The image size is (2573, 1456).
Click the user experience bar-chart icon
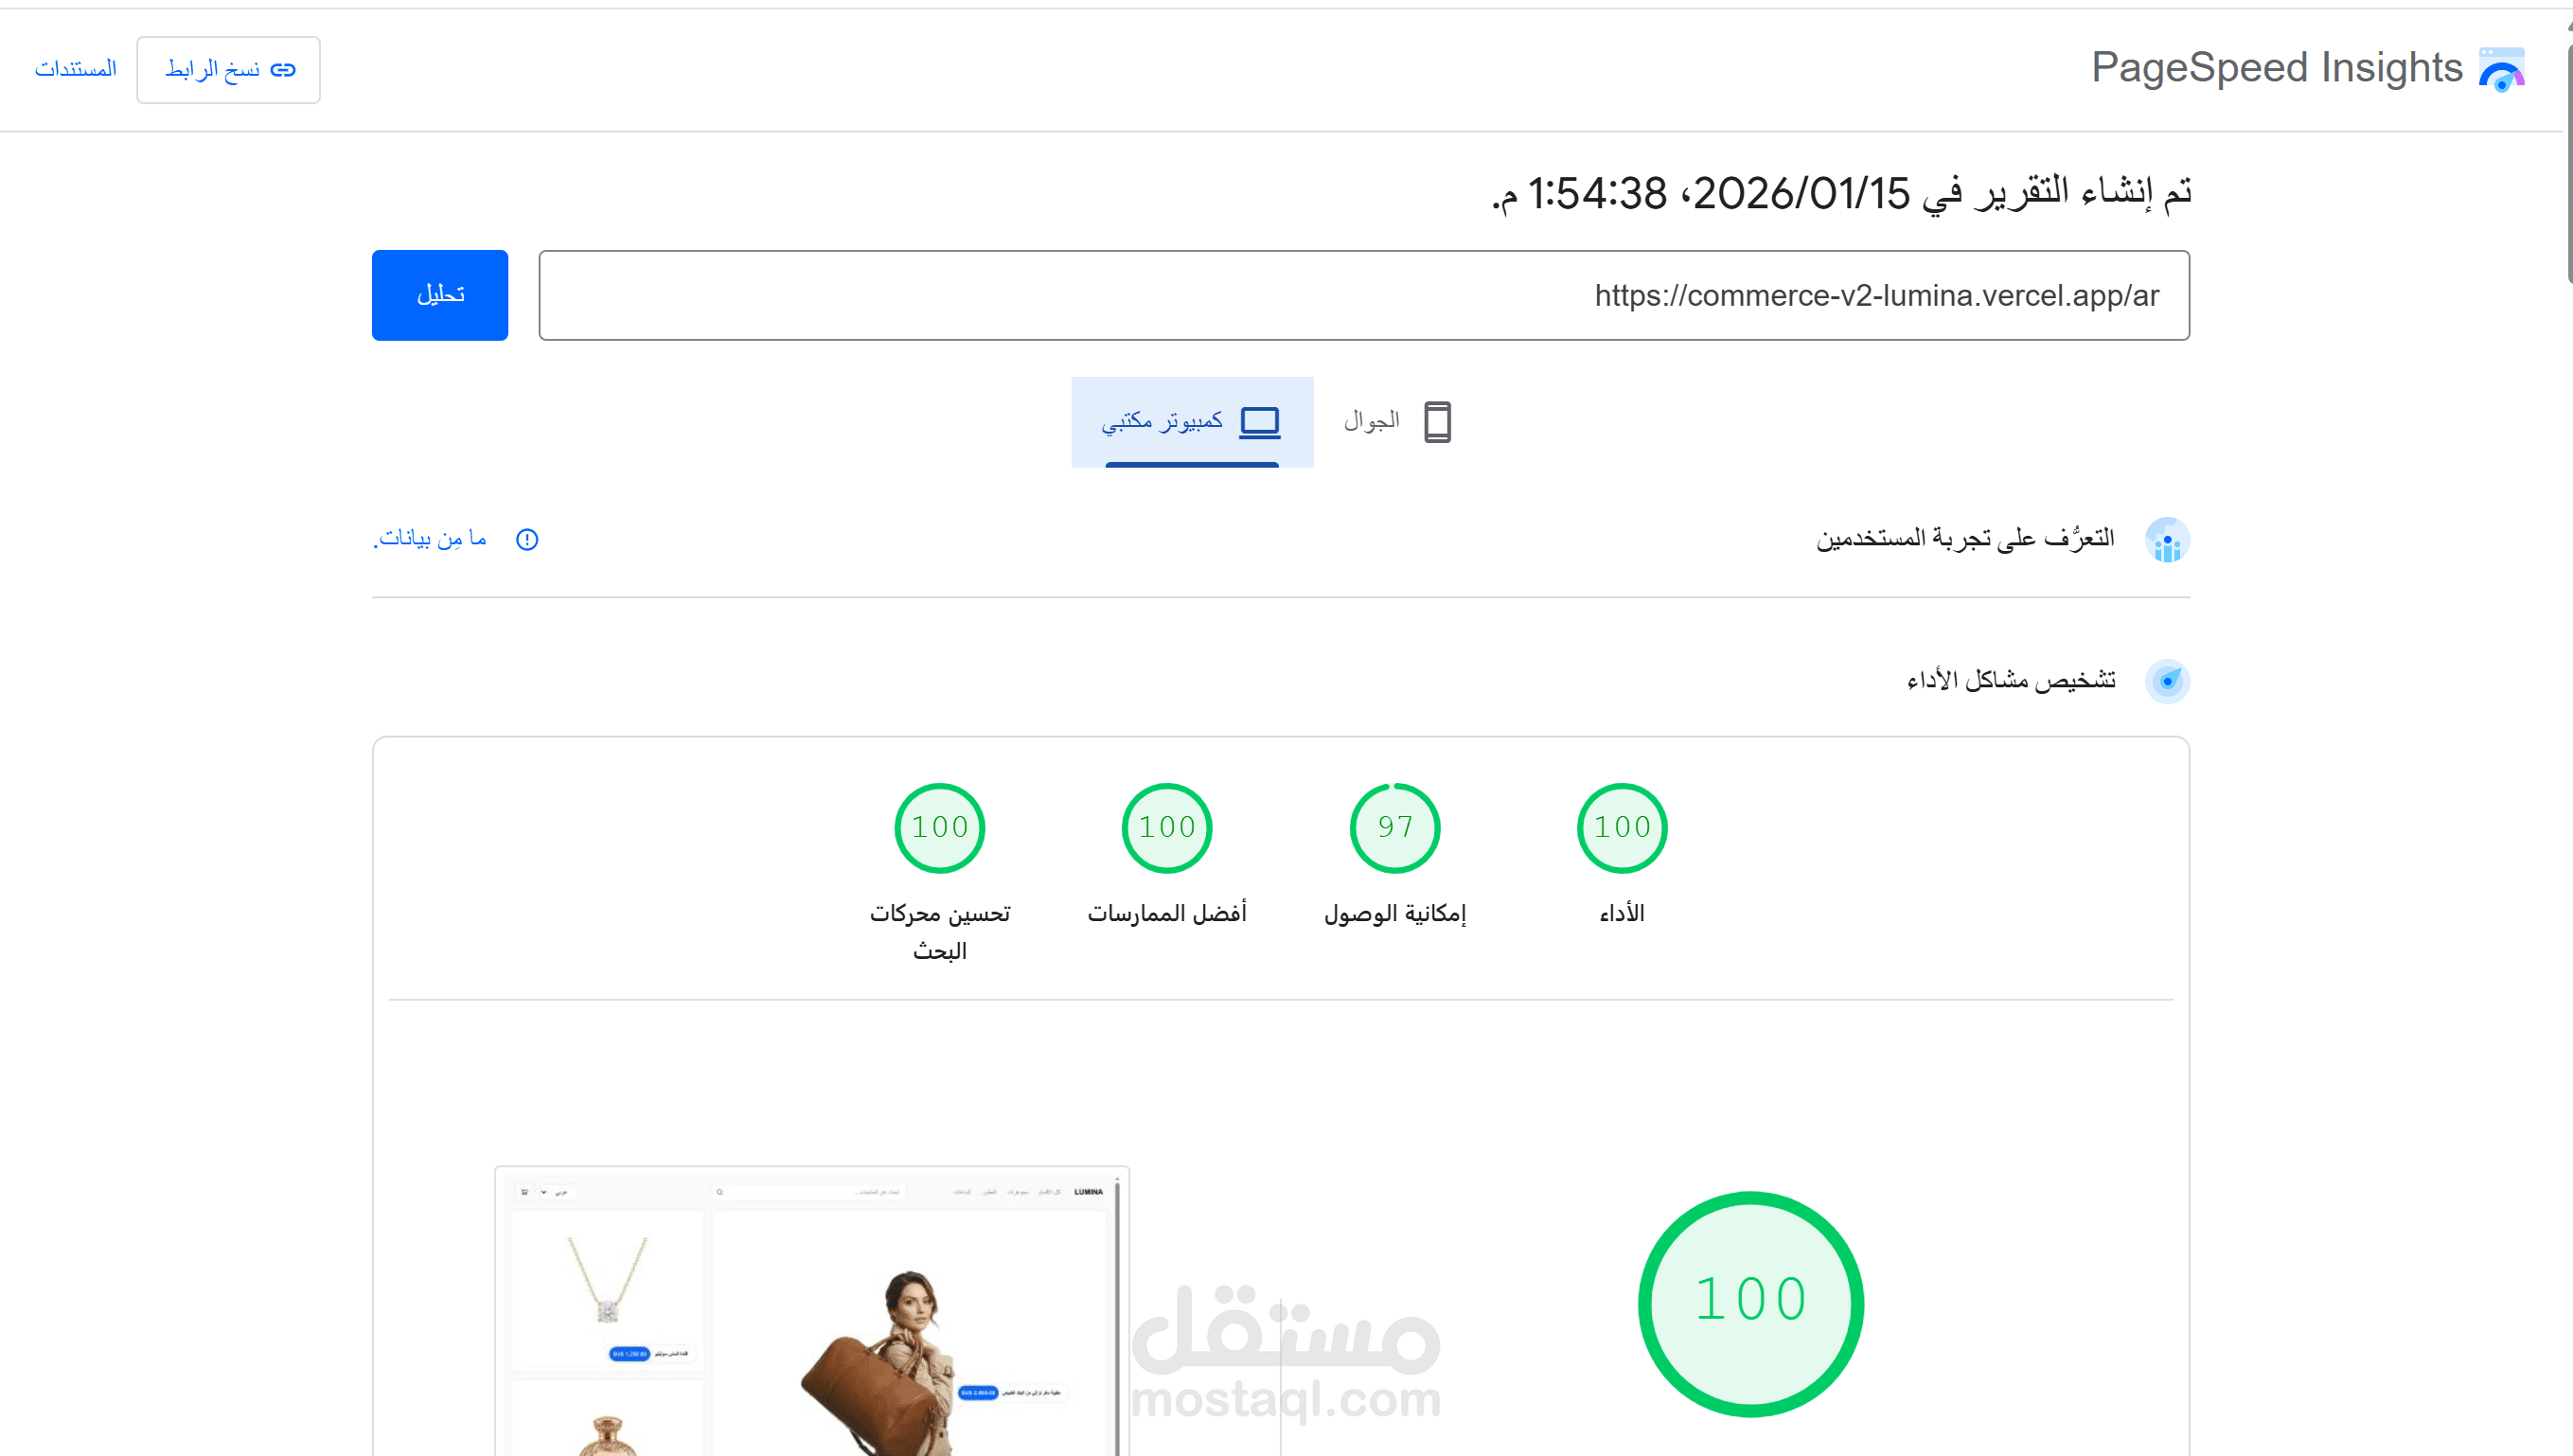click(x=2168, y=540)
